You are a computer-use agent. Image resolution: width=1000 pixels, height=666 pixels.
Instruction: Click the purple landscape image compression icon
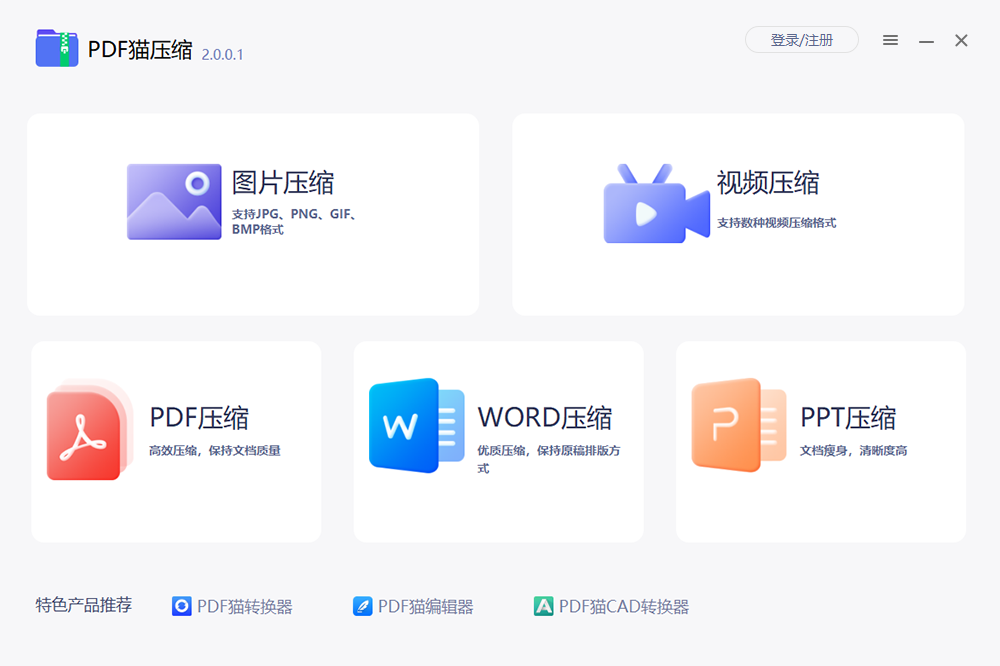174,202
